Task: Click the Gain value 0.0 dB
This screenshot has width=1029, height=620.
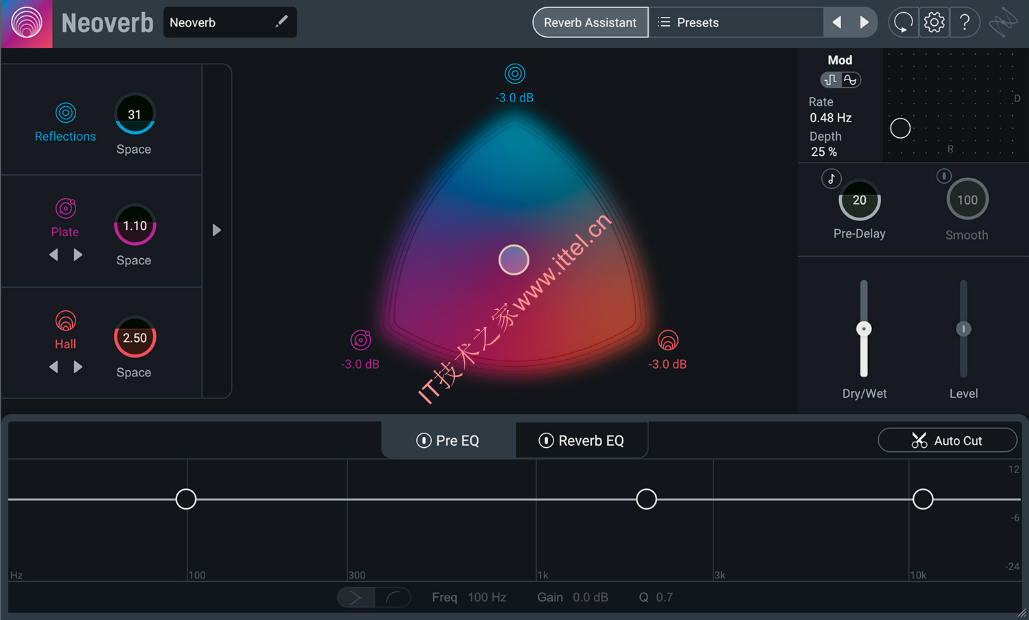Action: pyautogui.click(x=590, y=597)
